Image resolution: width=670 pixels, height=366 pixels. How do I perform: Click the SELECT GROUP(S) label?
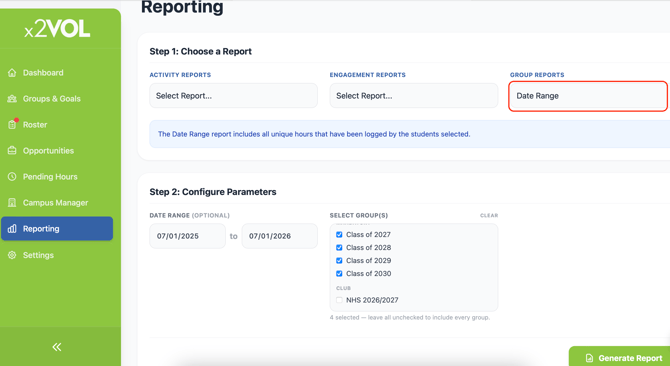point(359,215)
